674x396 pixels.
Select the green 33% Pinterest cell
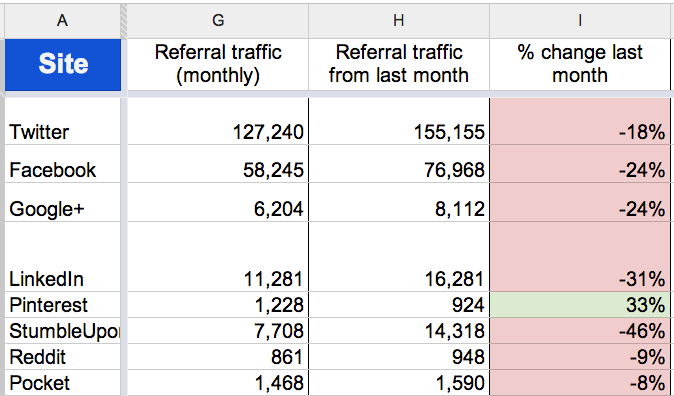pyautogui.click(x=580, y=305)
